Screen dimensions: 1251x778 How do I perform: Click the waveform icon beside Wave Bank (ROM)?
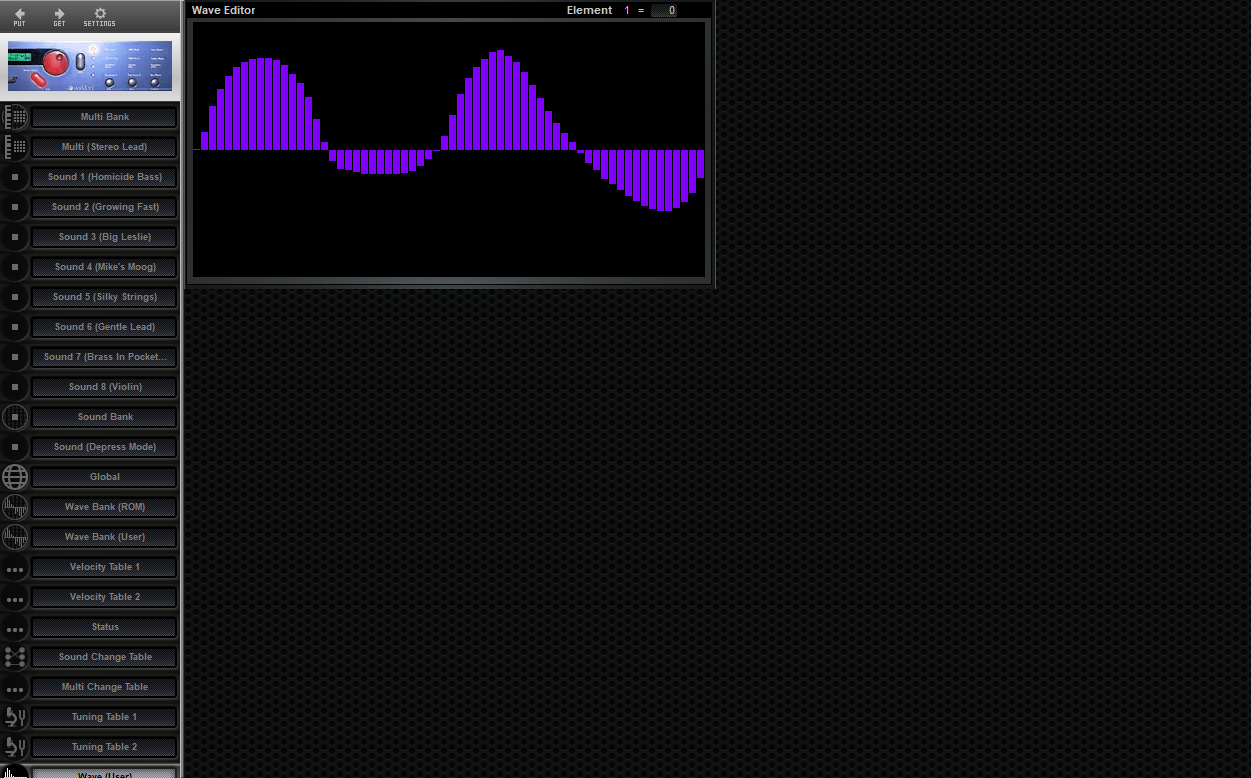click(15, 507)
